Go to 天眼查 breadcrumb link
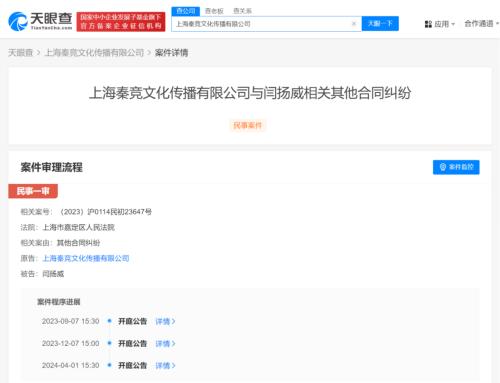Viewport: 500px width, 383px height. coord(20,53)
